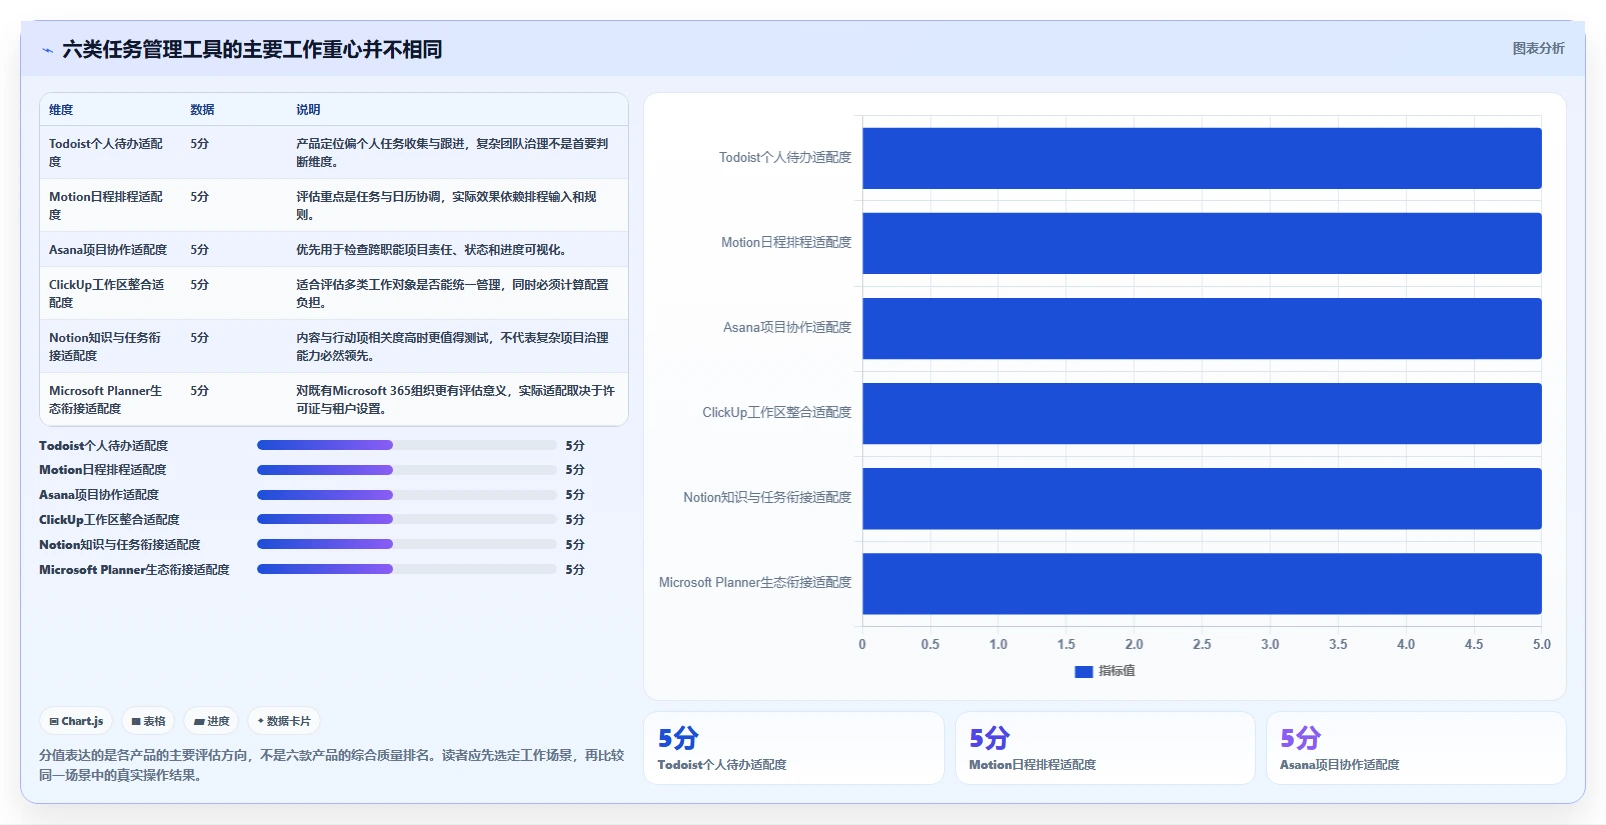
Task: Click the Microsoft Planner bar in the chart
Action: pos(1202,583)
